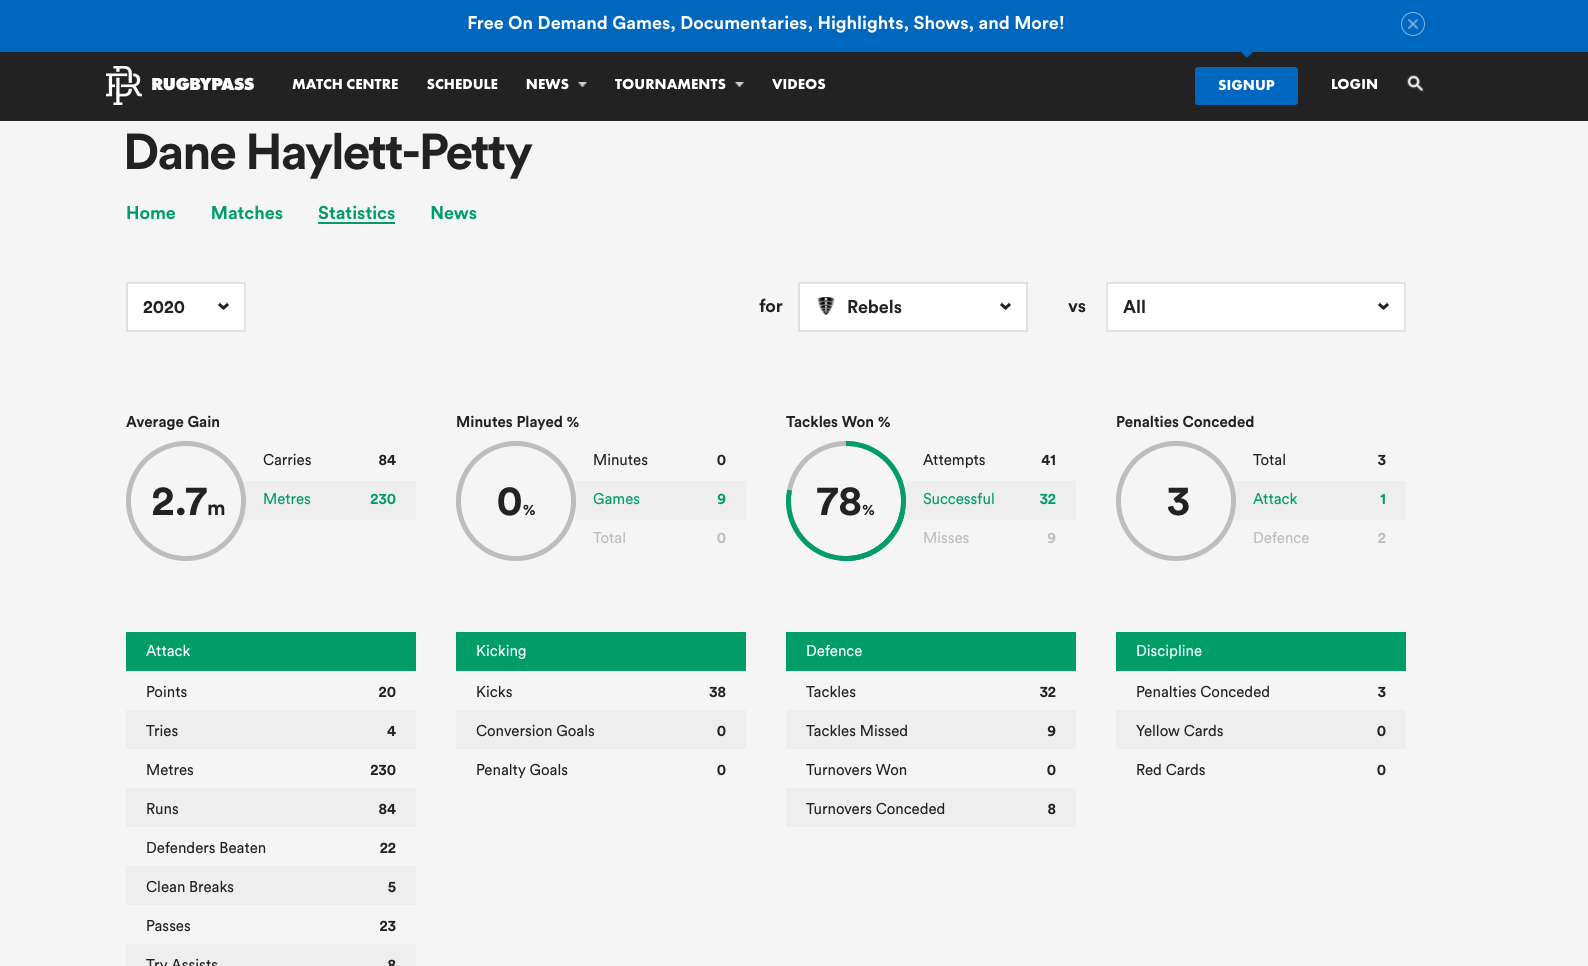Screen dimensions: 1588x966
Task: Click the Tackles Missed row
Action: click(x=931, y=731)
